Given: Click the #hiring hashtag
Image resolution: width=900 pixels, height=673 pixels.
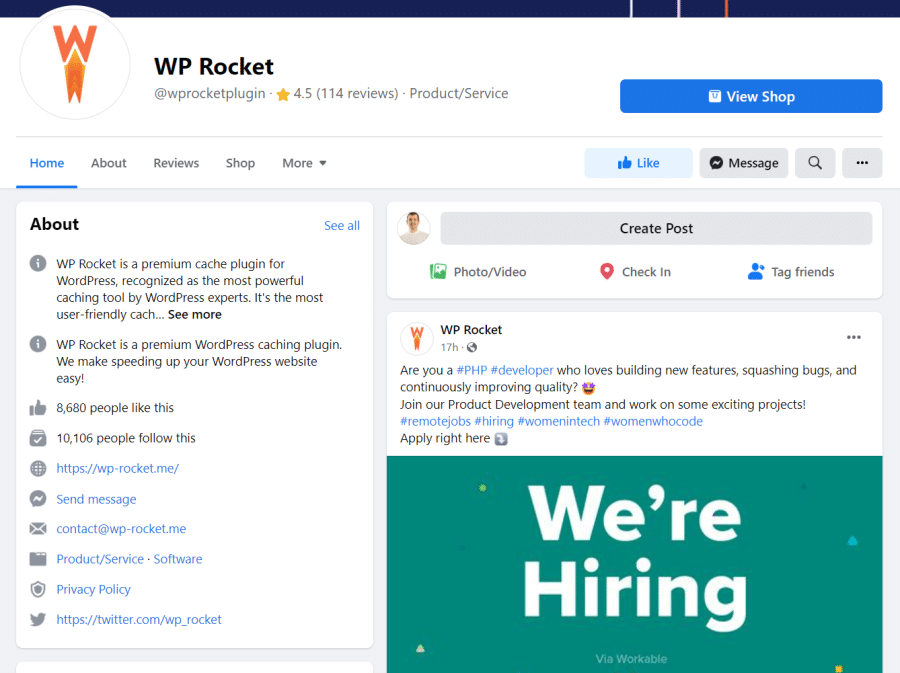Looking at the screenshot, I should coord(494,422).
